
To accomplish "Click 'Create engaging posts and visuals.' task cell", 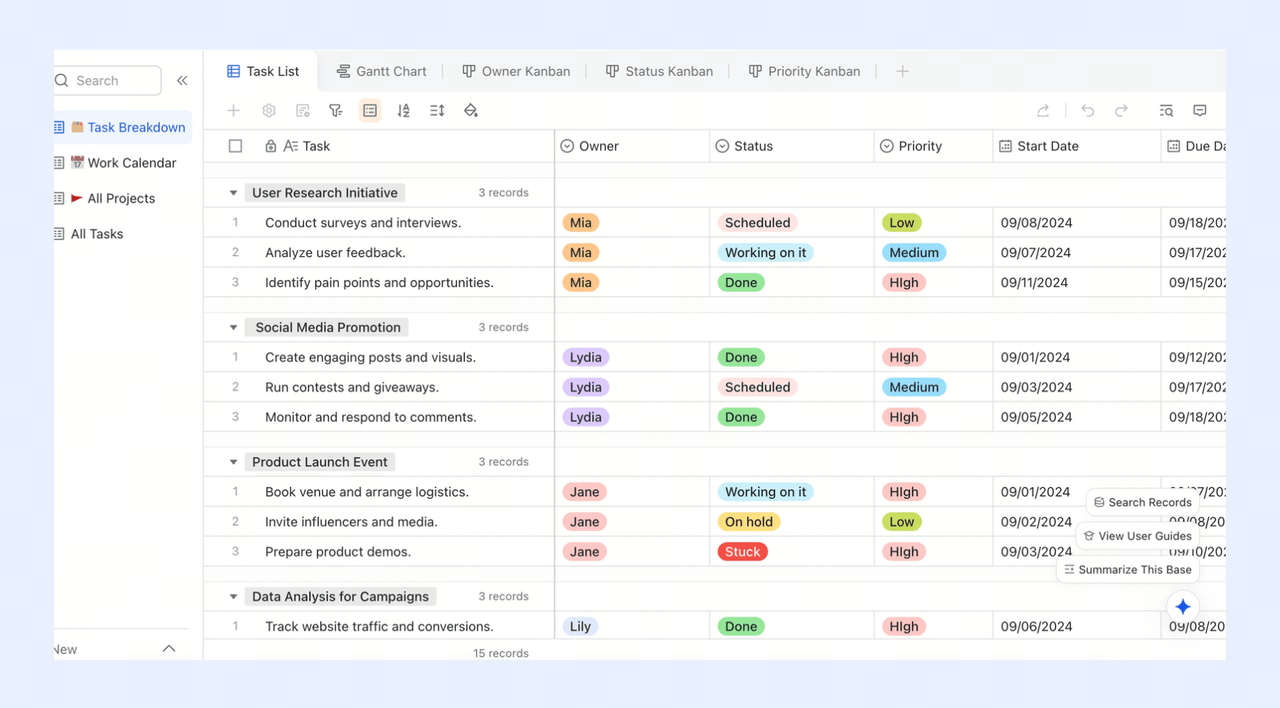I will 370,357.
